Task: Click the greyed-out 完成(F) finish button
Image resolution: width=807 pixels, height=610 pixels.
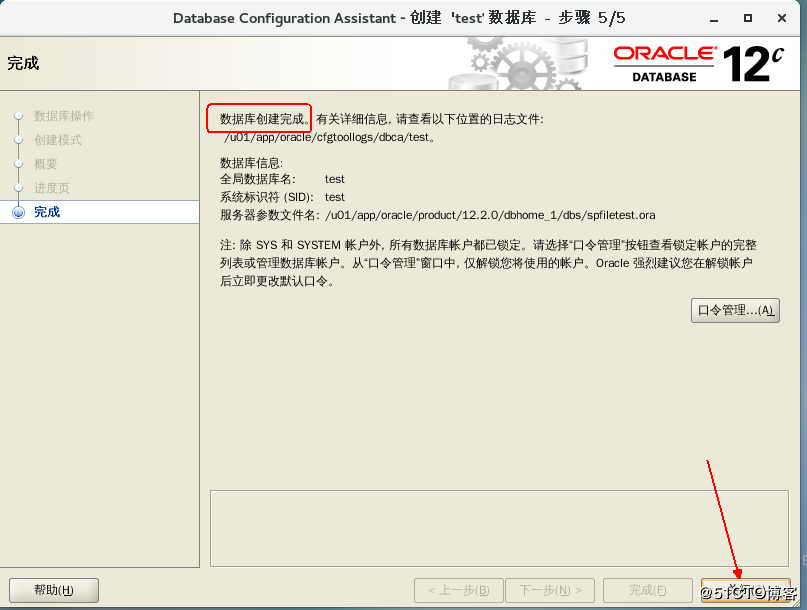Action: click(647, 590)
